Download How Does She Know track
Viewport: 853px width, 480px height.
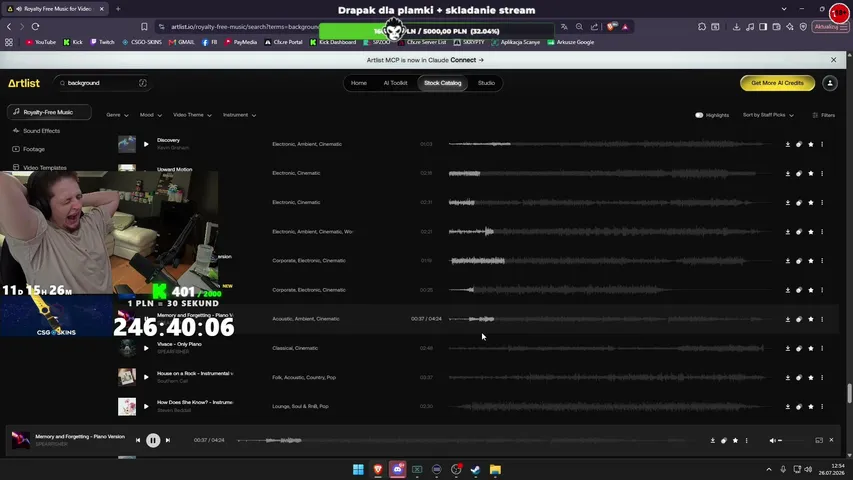click(x=787, y=407)
